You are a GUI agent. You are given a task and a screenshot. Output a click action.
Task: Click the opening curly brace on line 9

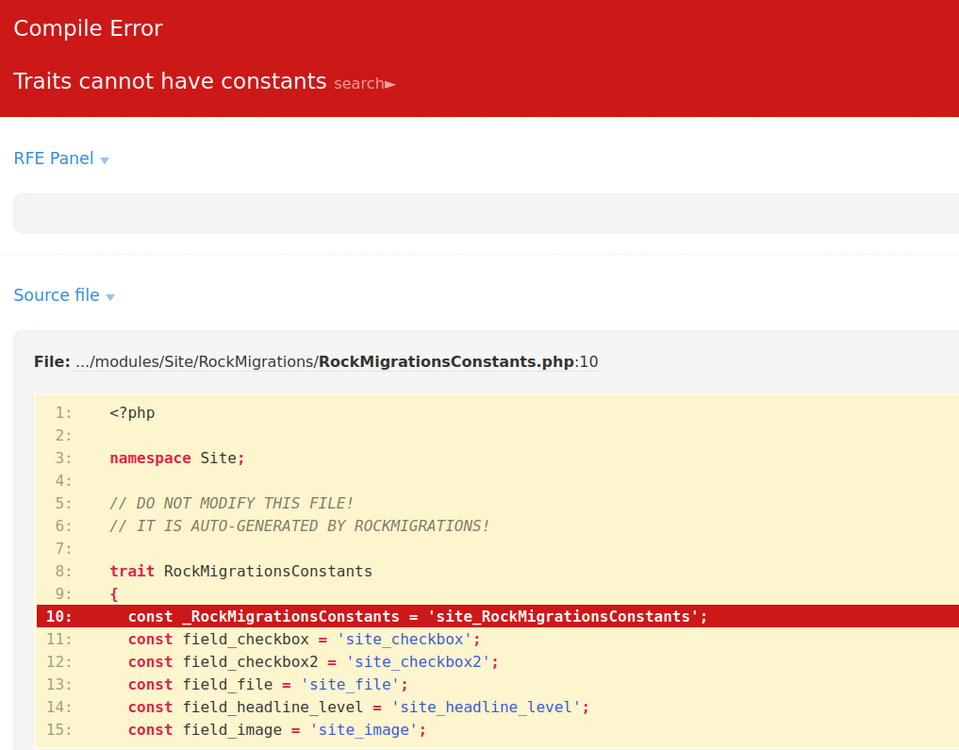coord(114,594)
